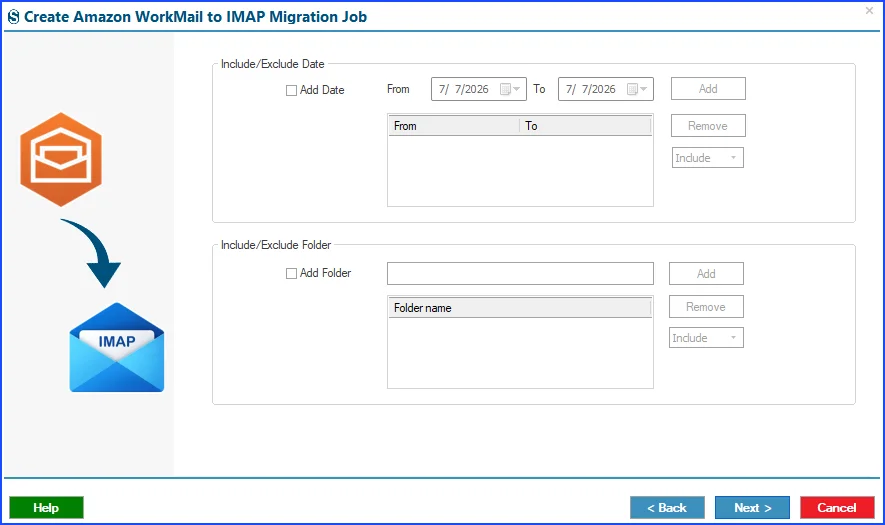Close the migration job dialog
Viewport: 885px width, 525px height.
coord(869,11)
